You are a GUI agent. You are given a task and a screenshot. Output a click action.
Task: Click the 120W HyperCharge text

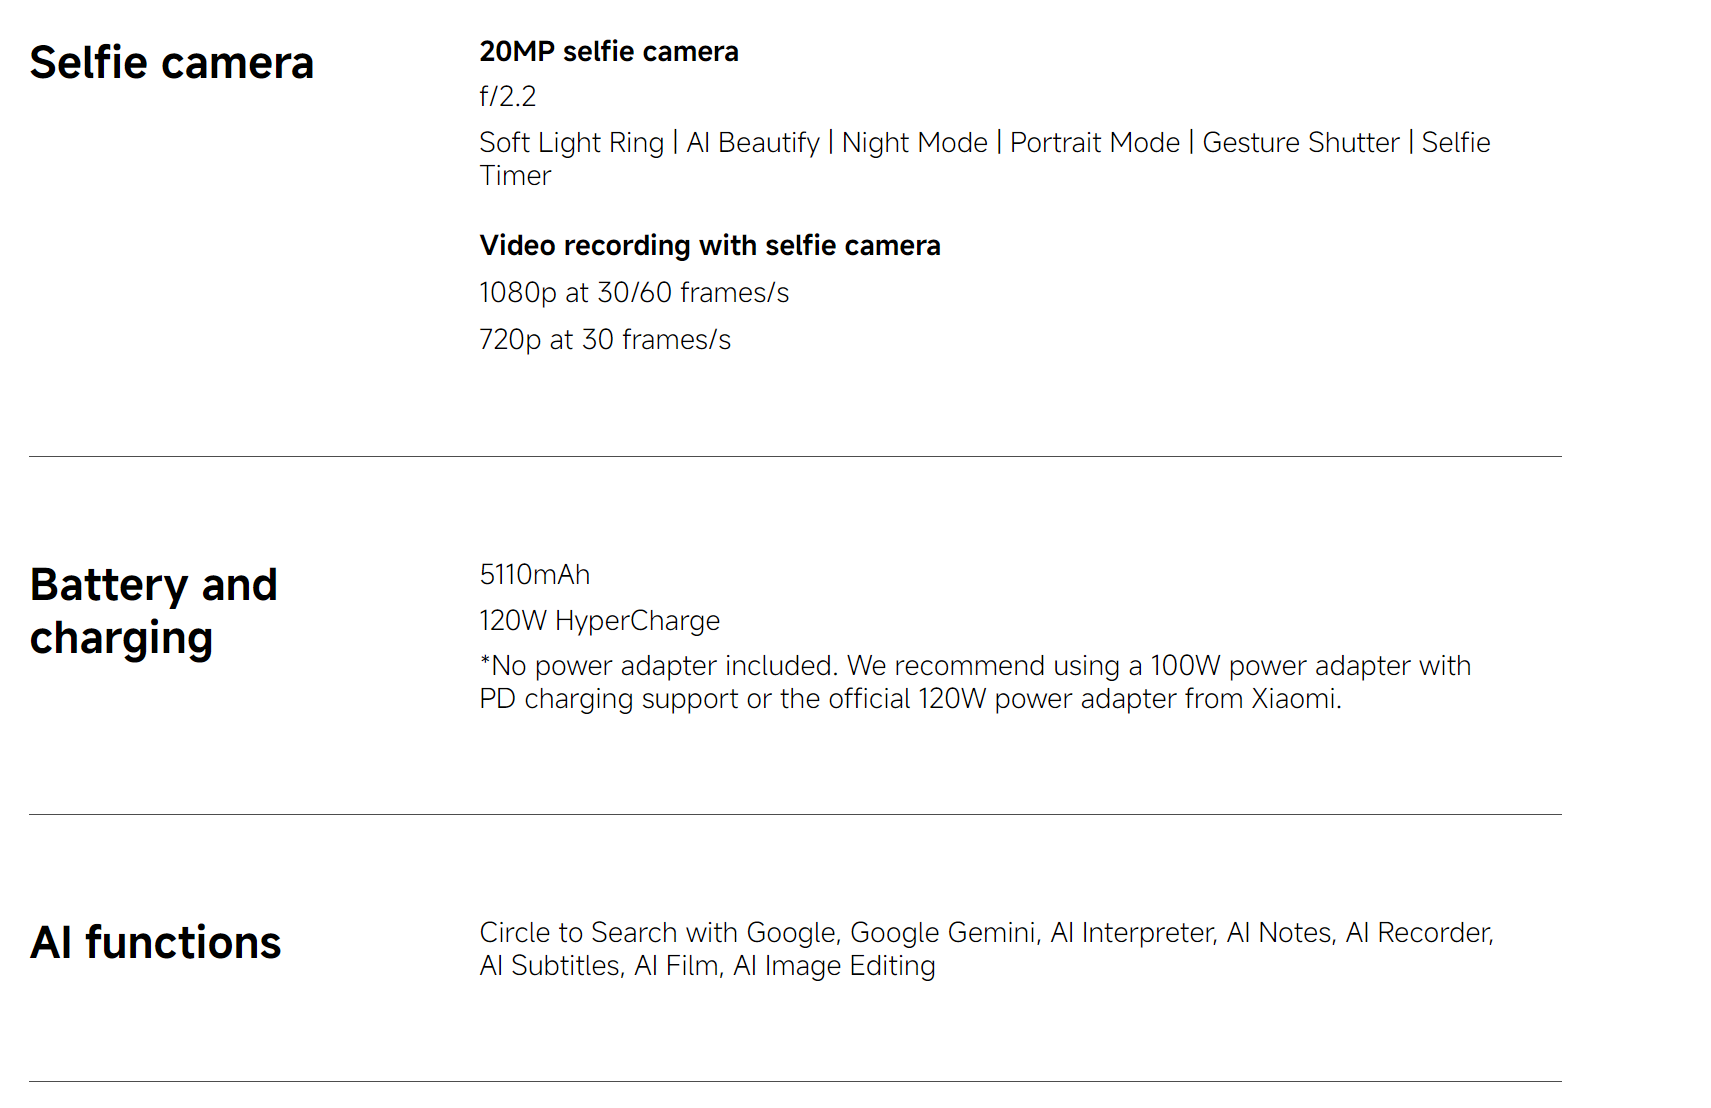[x=599, y=621]
